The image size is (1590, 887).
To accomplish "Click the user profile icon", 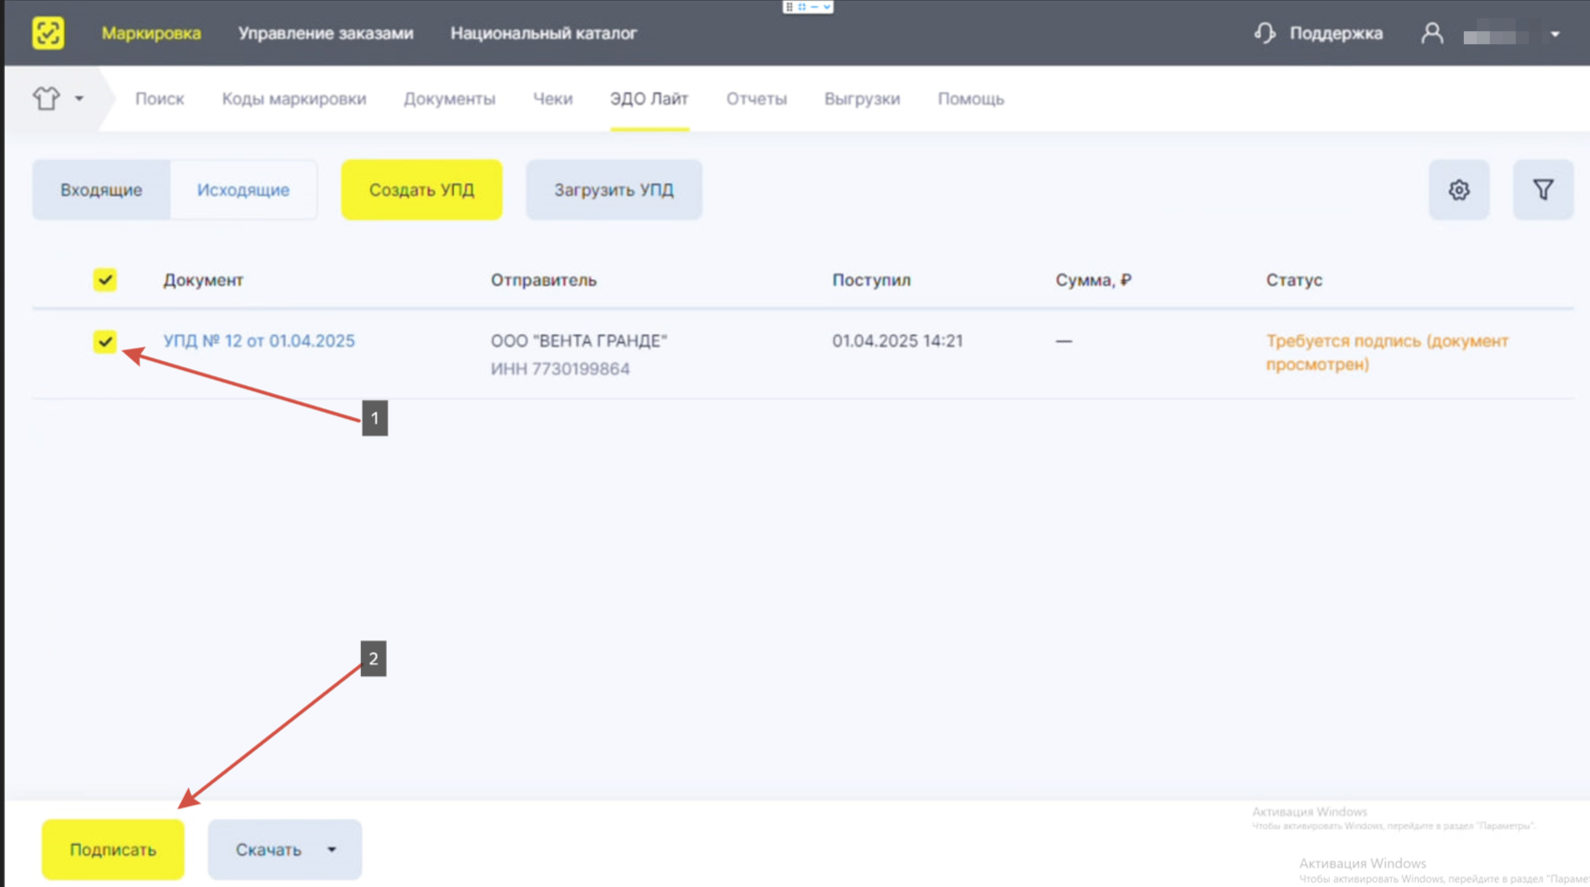I will point(1432,33).
